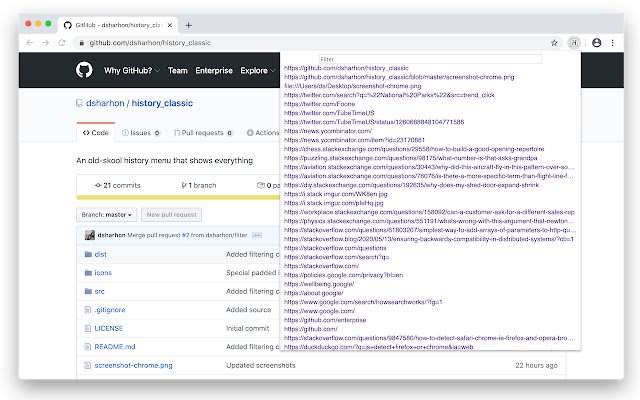
Task: Open the README.md file link
Action: (x=115, y=347)
